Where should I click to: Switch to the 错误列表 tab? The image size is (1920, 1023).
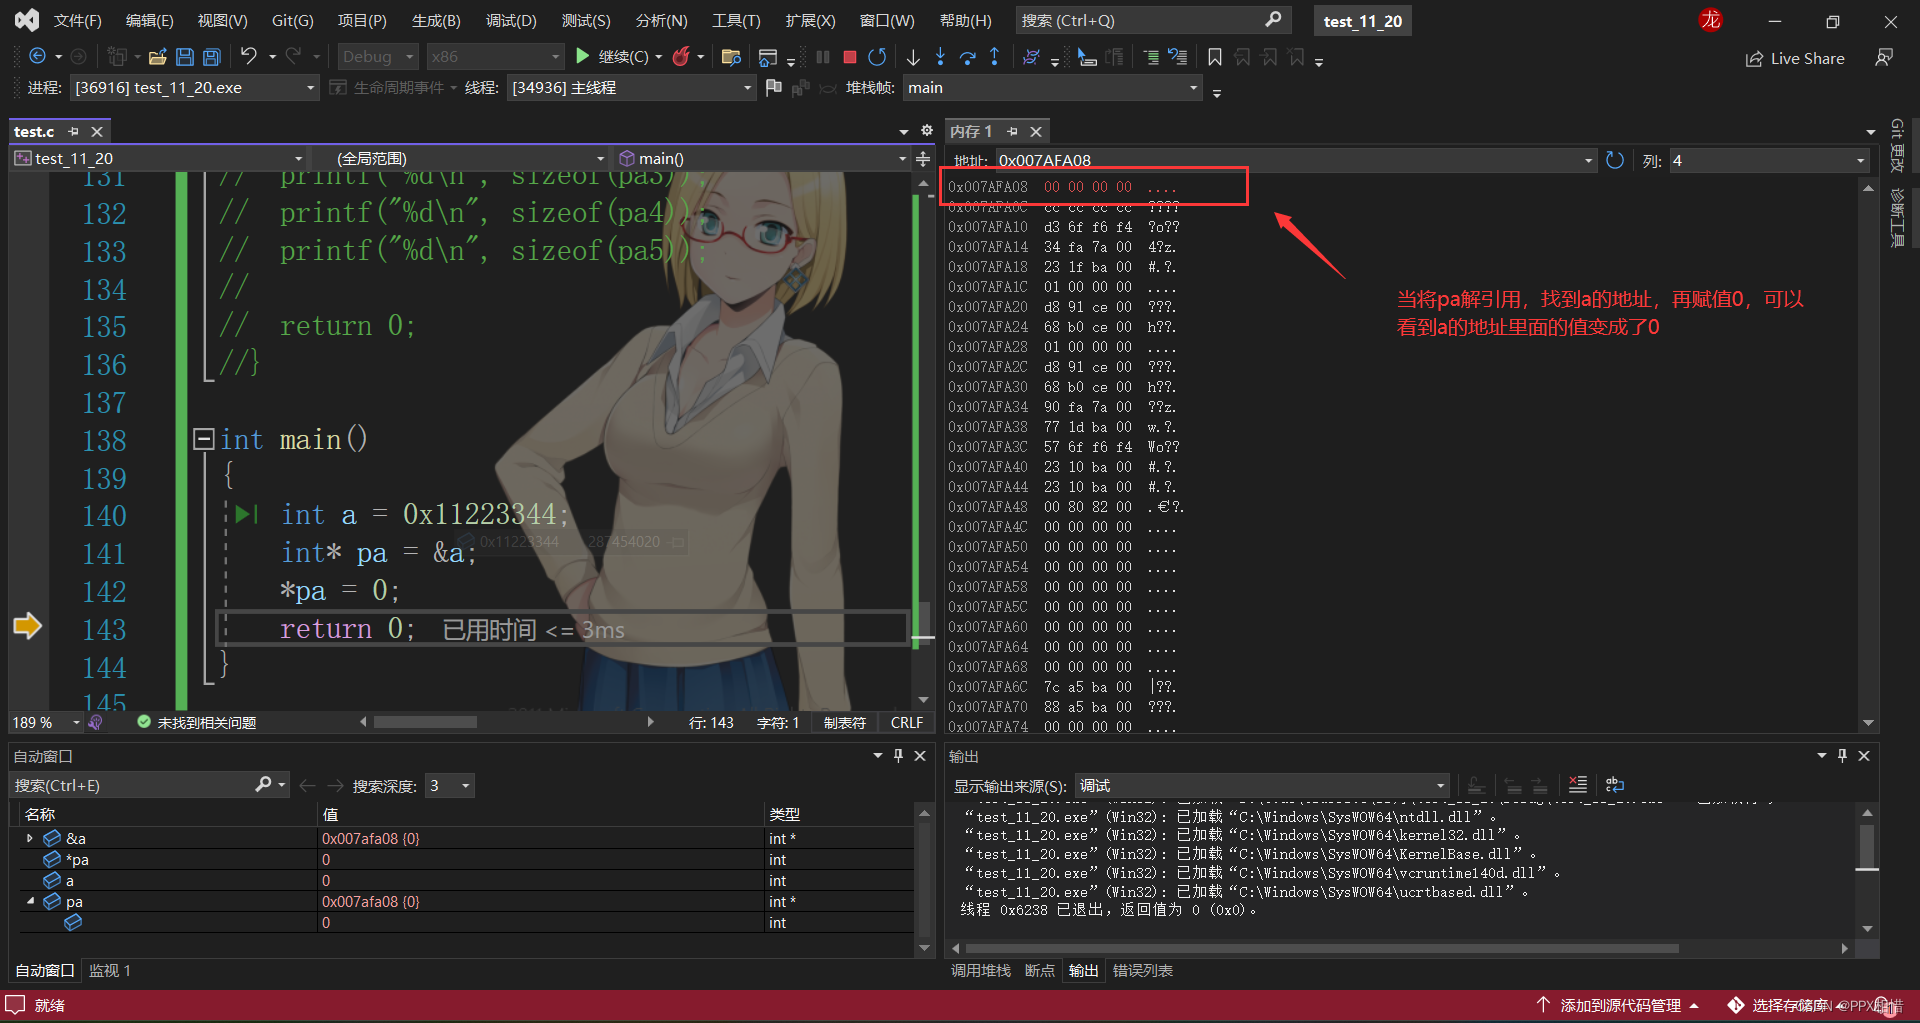click(x=1142, y=970)
